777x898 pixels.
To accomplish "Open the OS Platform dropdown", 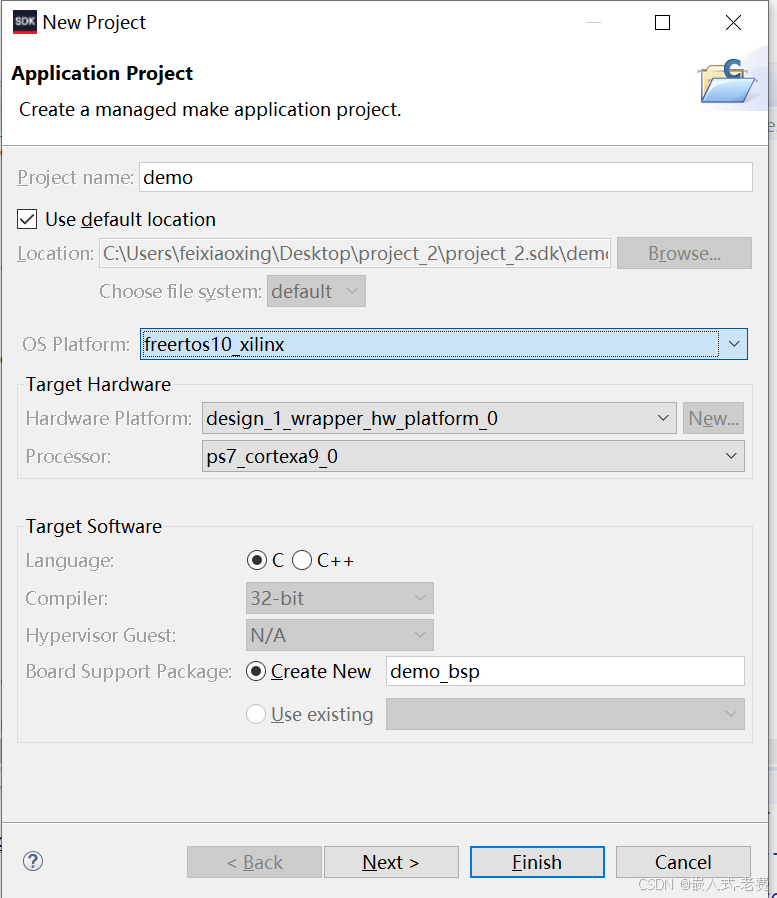I will [443, 344].
